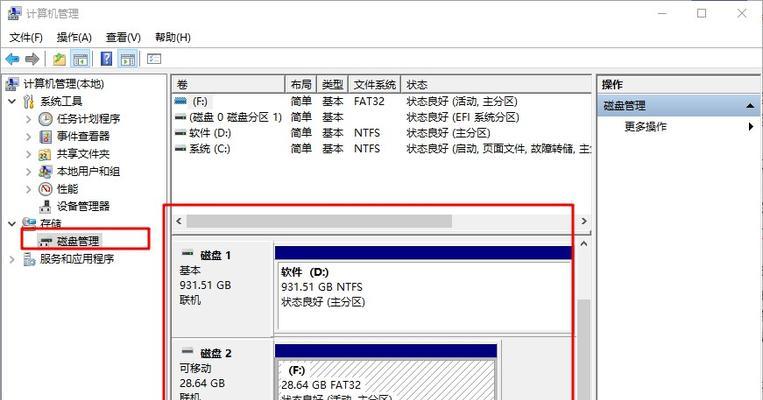Viewport: 763px width, 400px height.
Task: Select the (F:) volume row
Action: pos(382,101)
